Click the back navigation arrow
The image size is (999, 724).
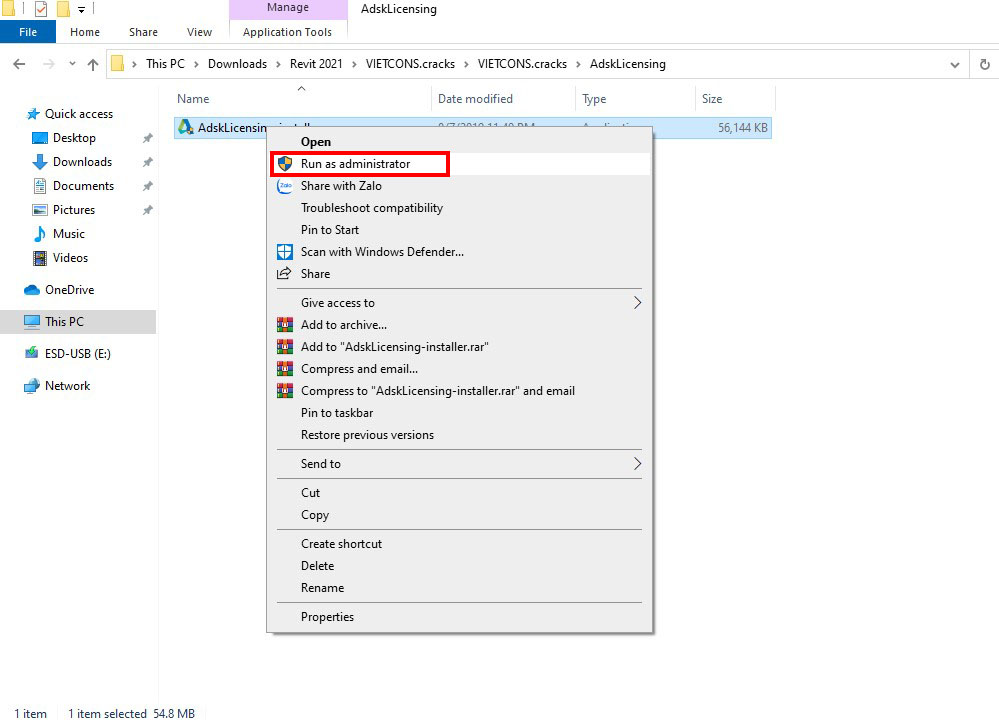pyautogui.click(x=18, y=63)
